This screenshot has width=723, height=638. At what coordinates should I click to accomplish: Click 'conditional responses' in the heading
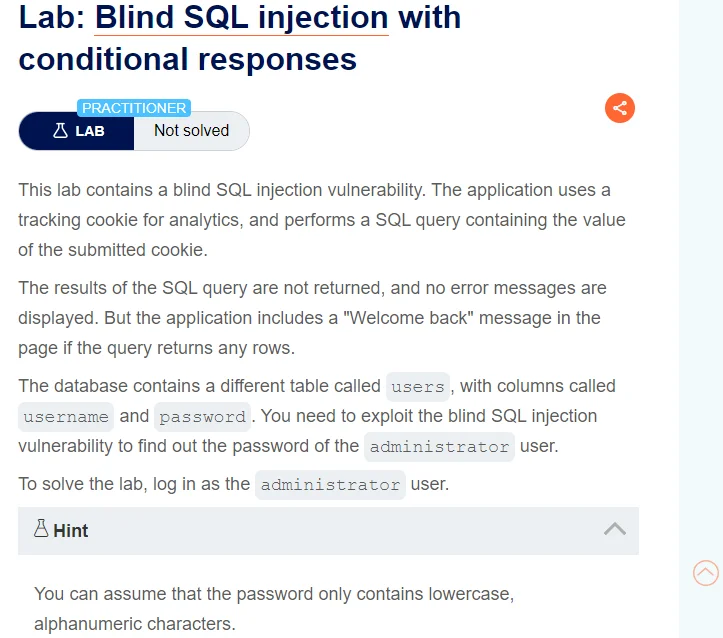click(x=188, y=59)
